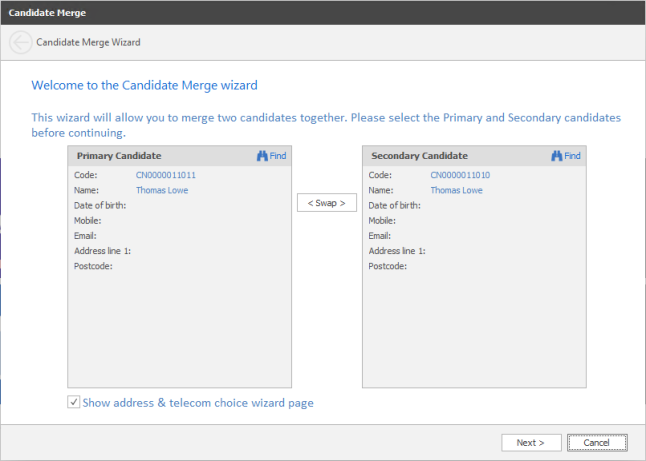Cancel the Candidate Merge wizard

pyautogui.click(x=597, y=442)
